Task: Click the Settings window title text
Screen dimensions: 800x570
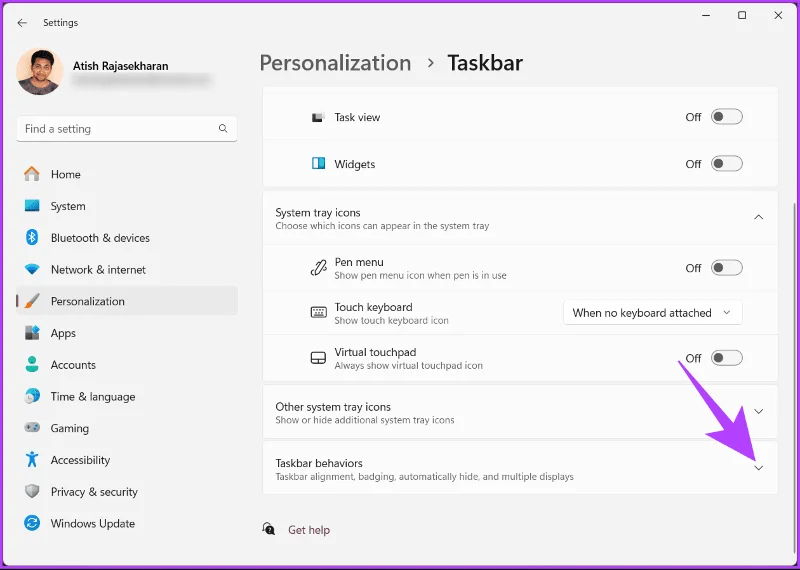Action: tap(60, 22)
